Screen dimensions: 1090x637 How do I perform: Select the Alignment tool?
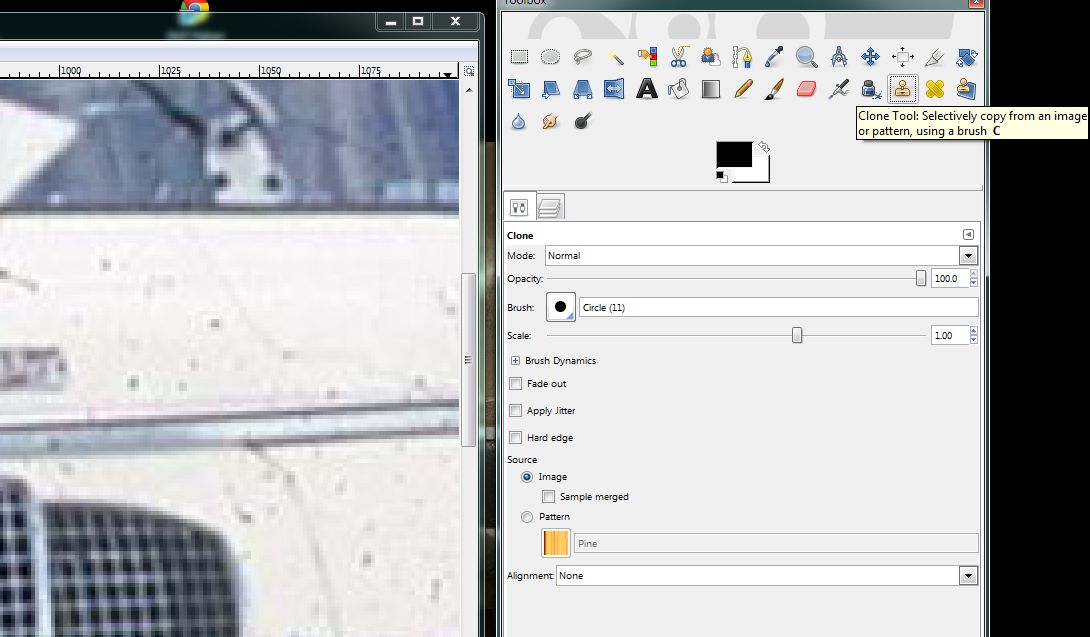[x=902, y=57]
